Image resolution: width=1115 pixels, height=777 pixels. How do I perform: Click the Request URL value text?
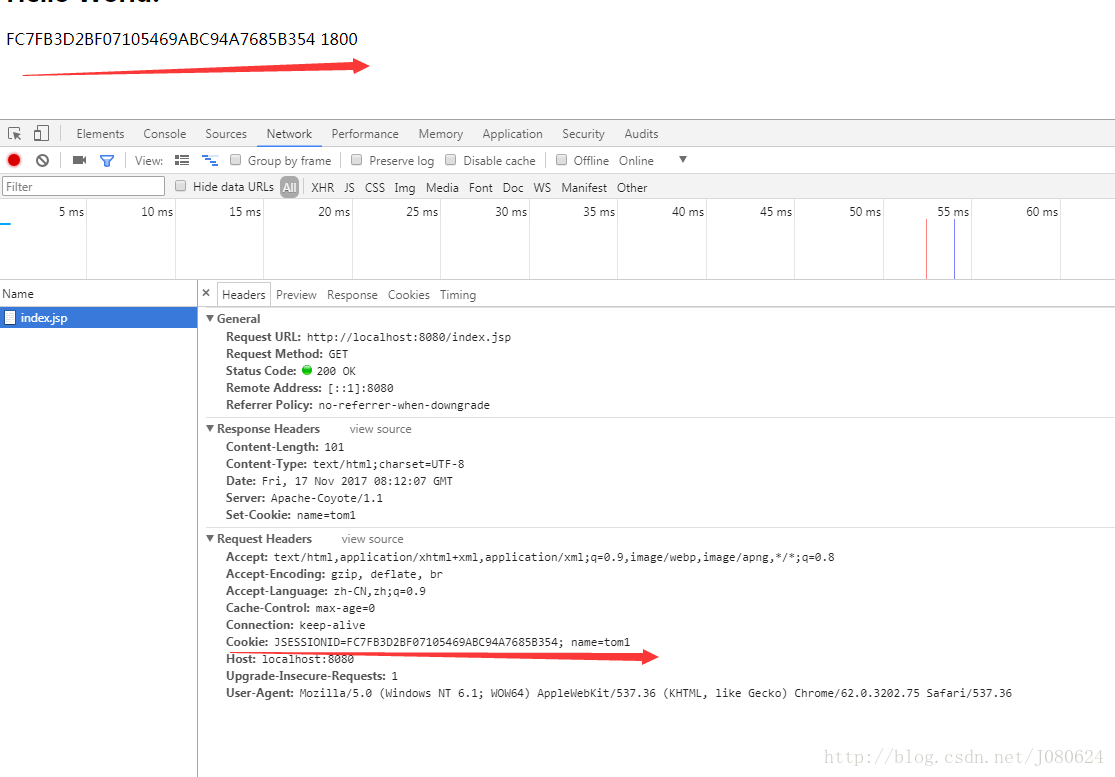coord(409,338)
